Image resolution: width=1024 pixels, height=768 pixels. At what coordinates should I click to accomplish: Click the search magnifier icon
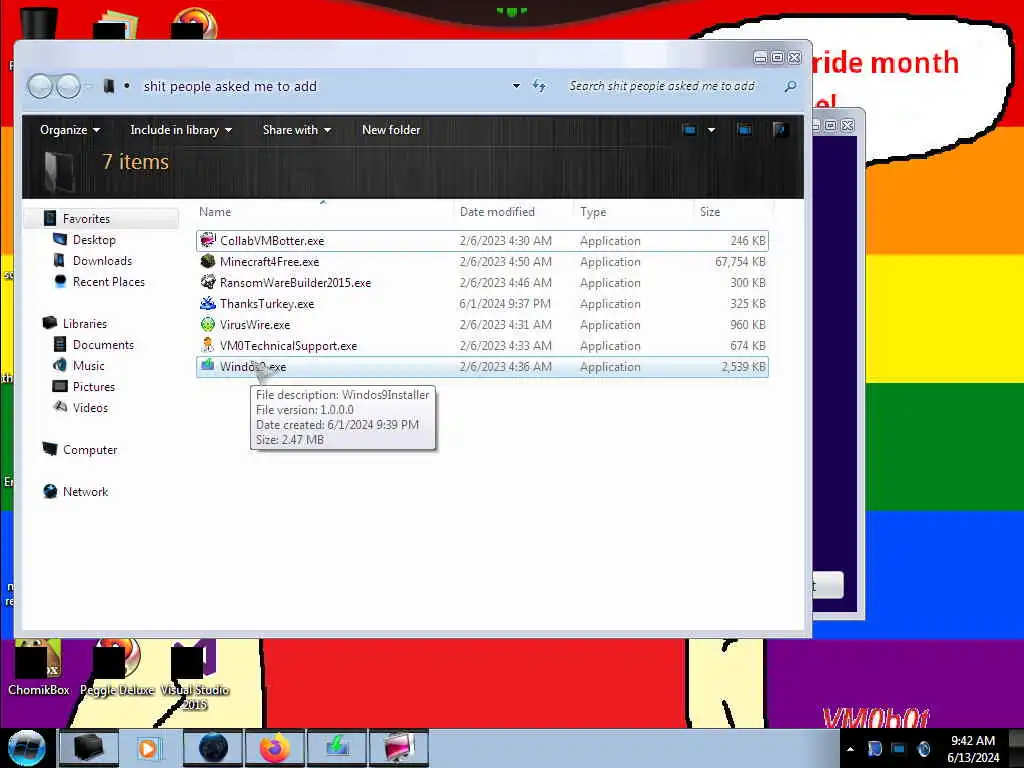[790, 86]
